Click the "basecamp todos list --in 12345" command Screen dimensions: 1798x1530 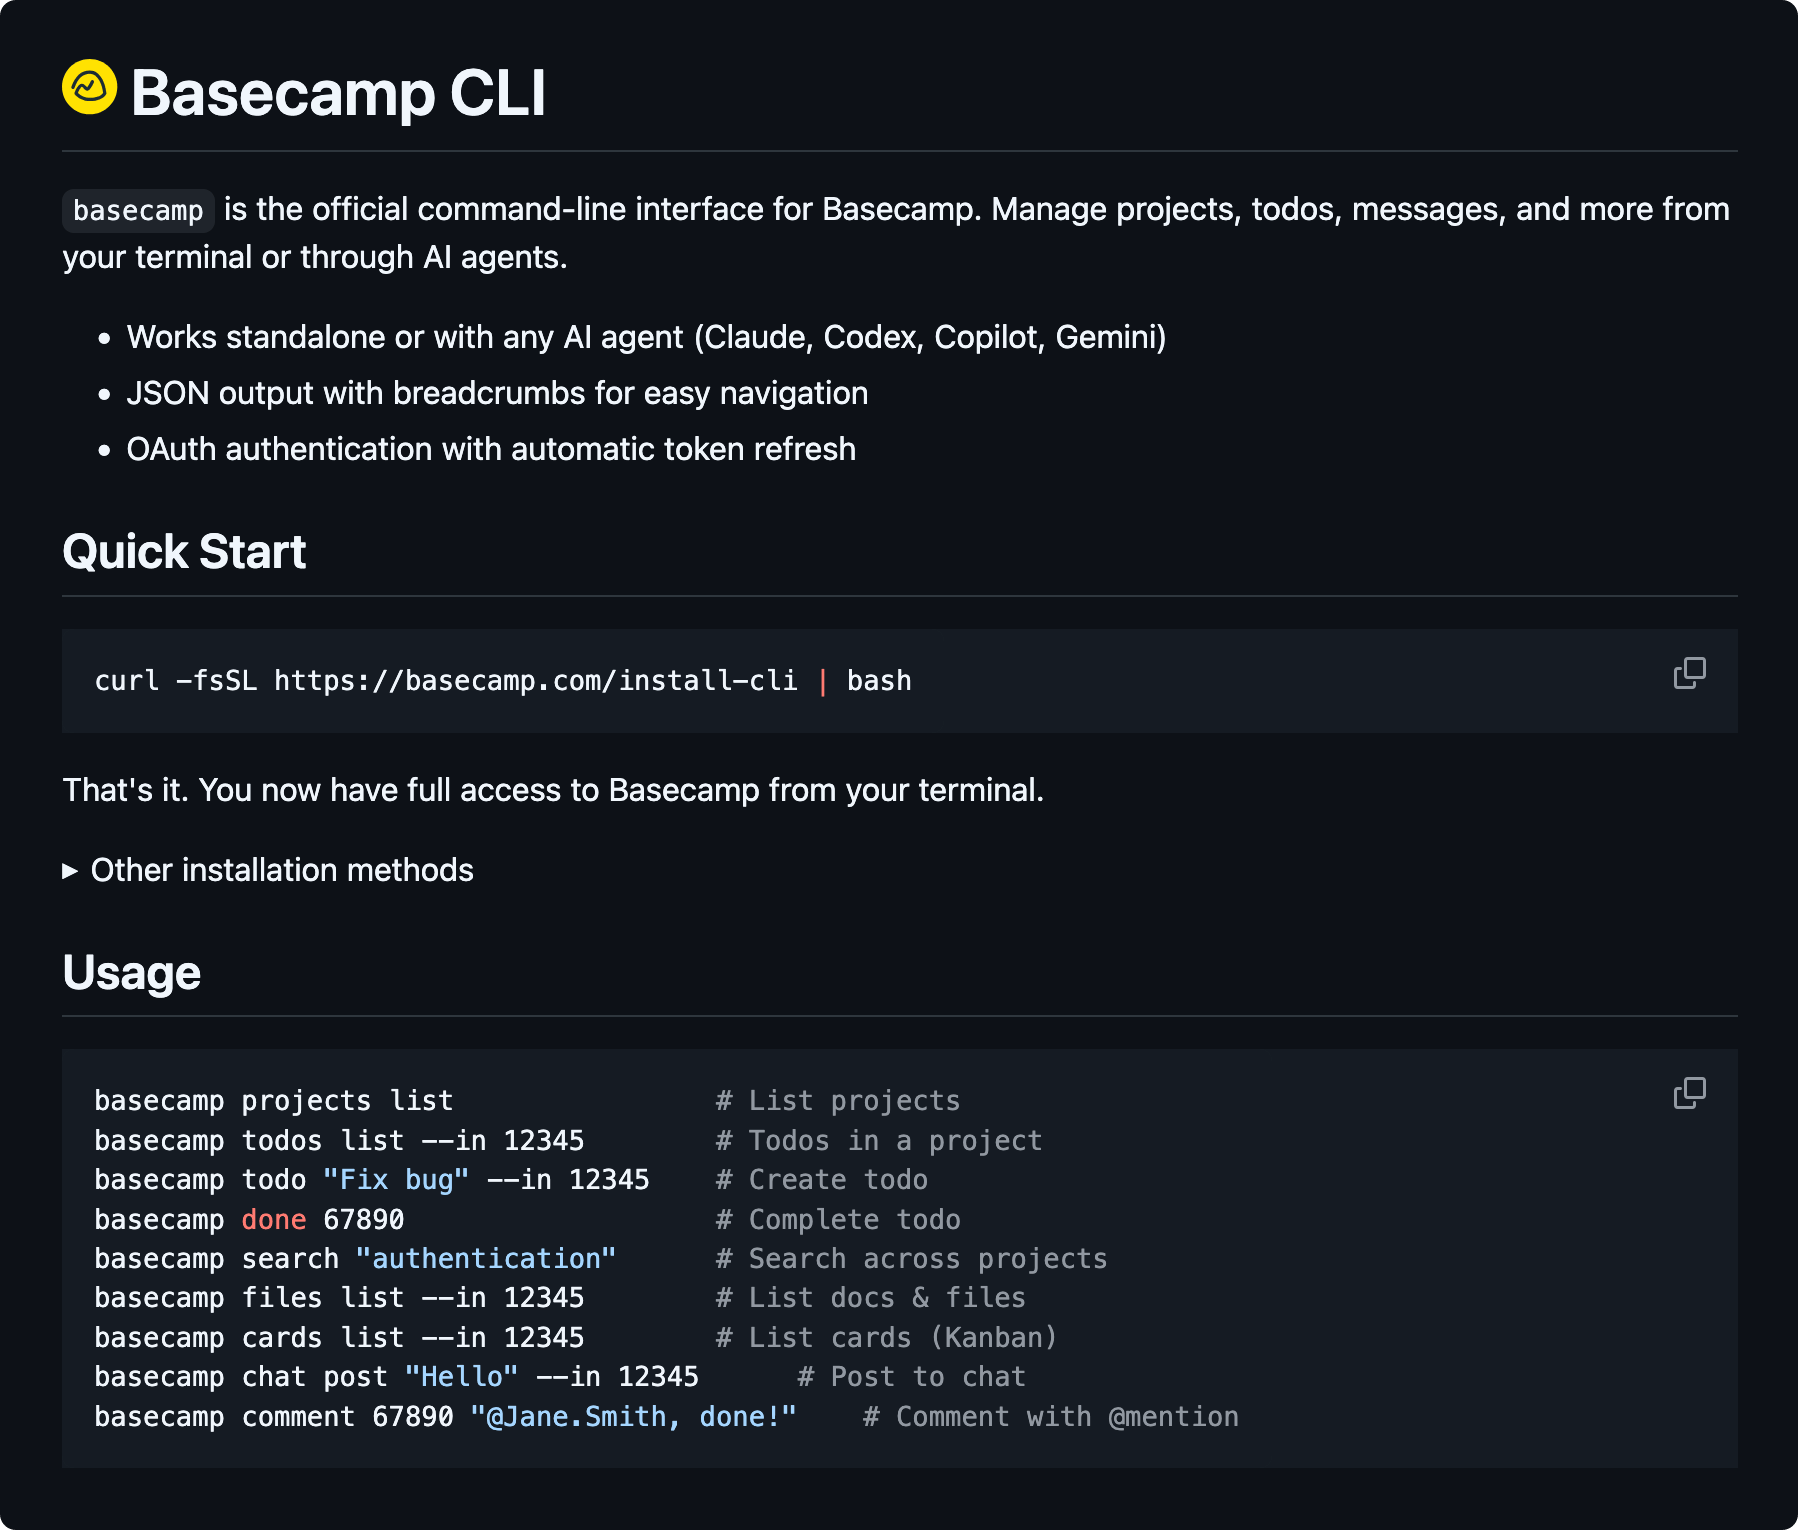tap(339, 1140)
